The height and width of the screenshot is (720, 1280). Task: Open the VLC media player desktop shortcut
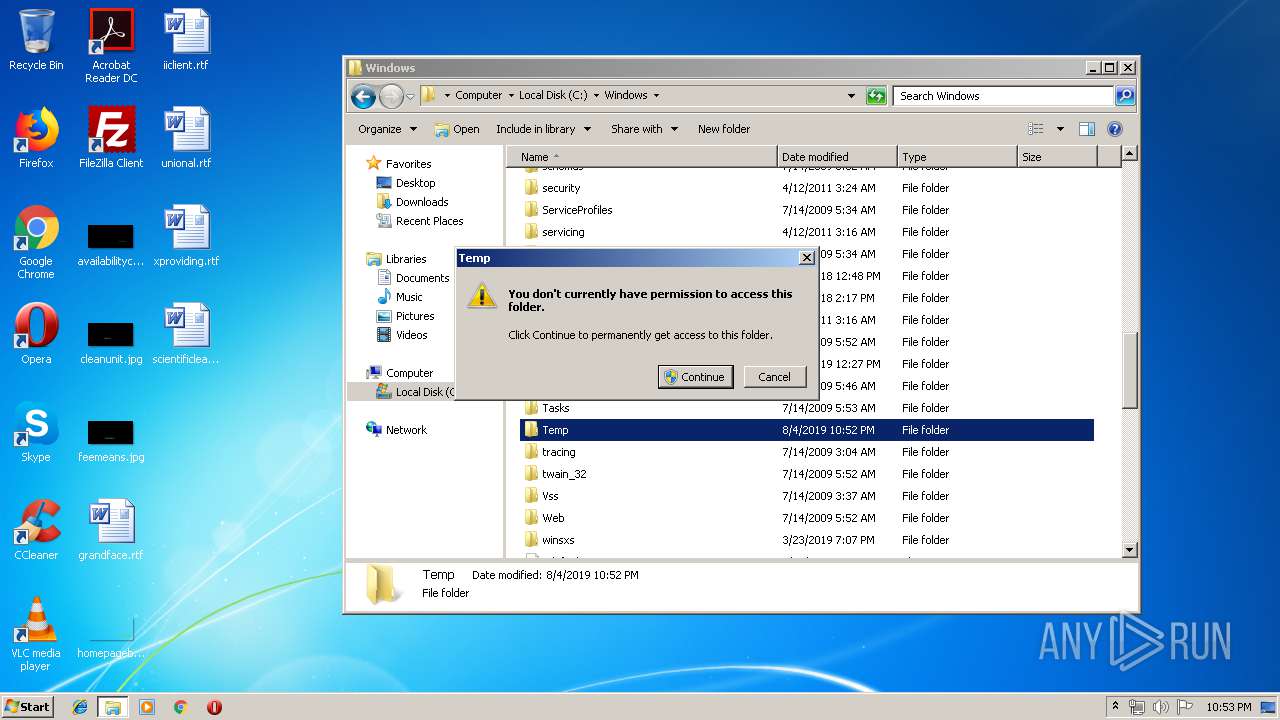coord(36,634)
